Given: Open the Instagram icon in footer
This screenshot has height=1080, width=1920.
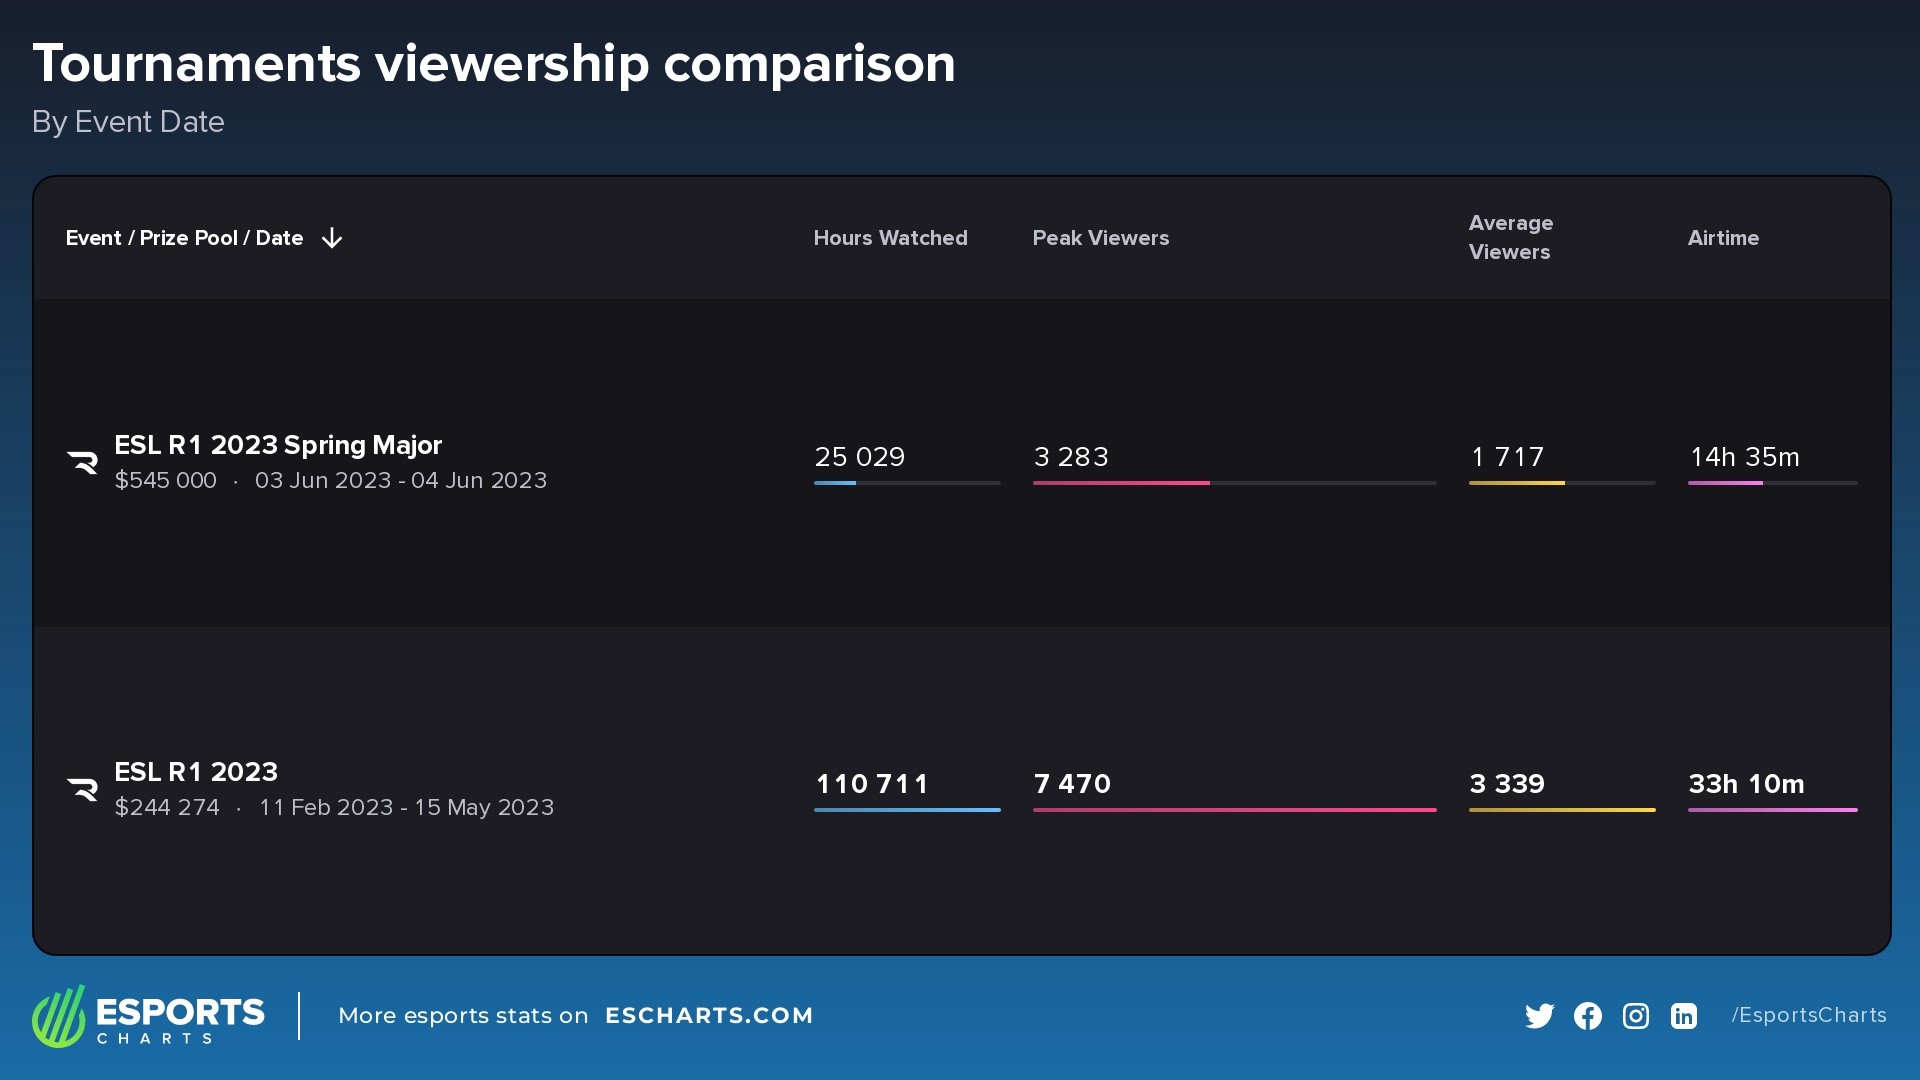Looking at the screenshot, I should coord(1636,1016).
